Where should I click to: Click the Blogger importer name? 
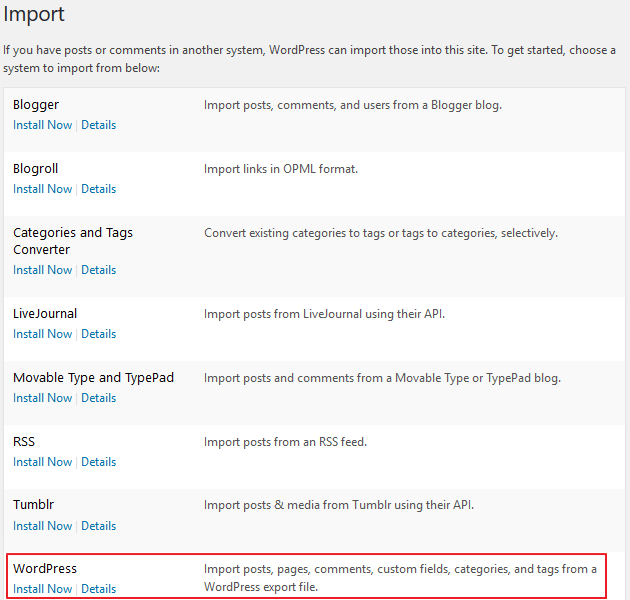click(x=36, y=105)
